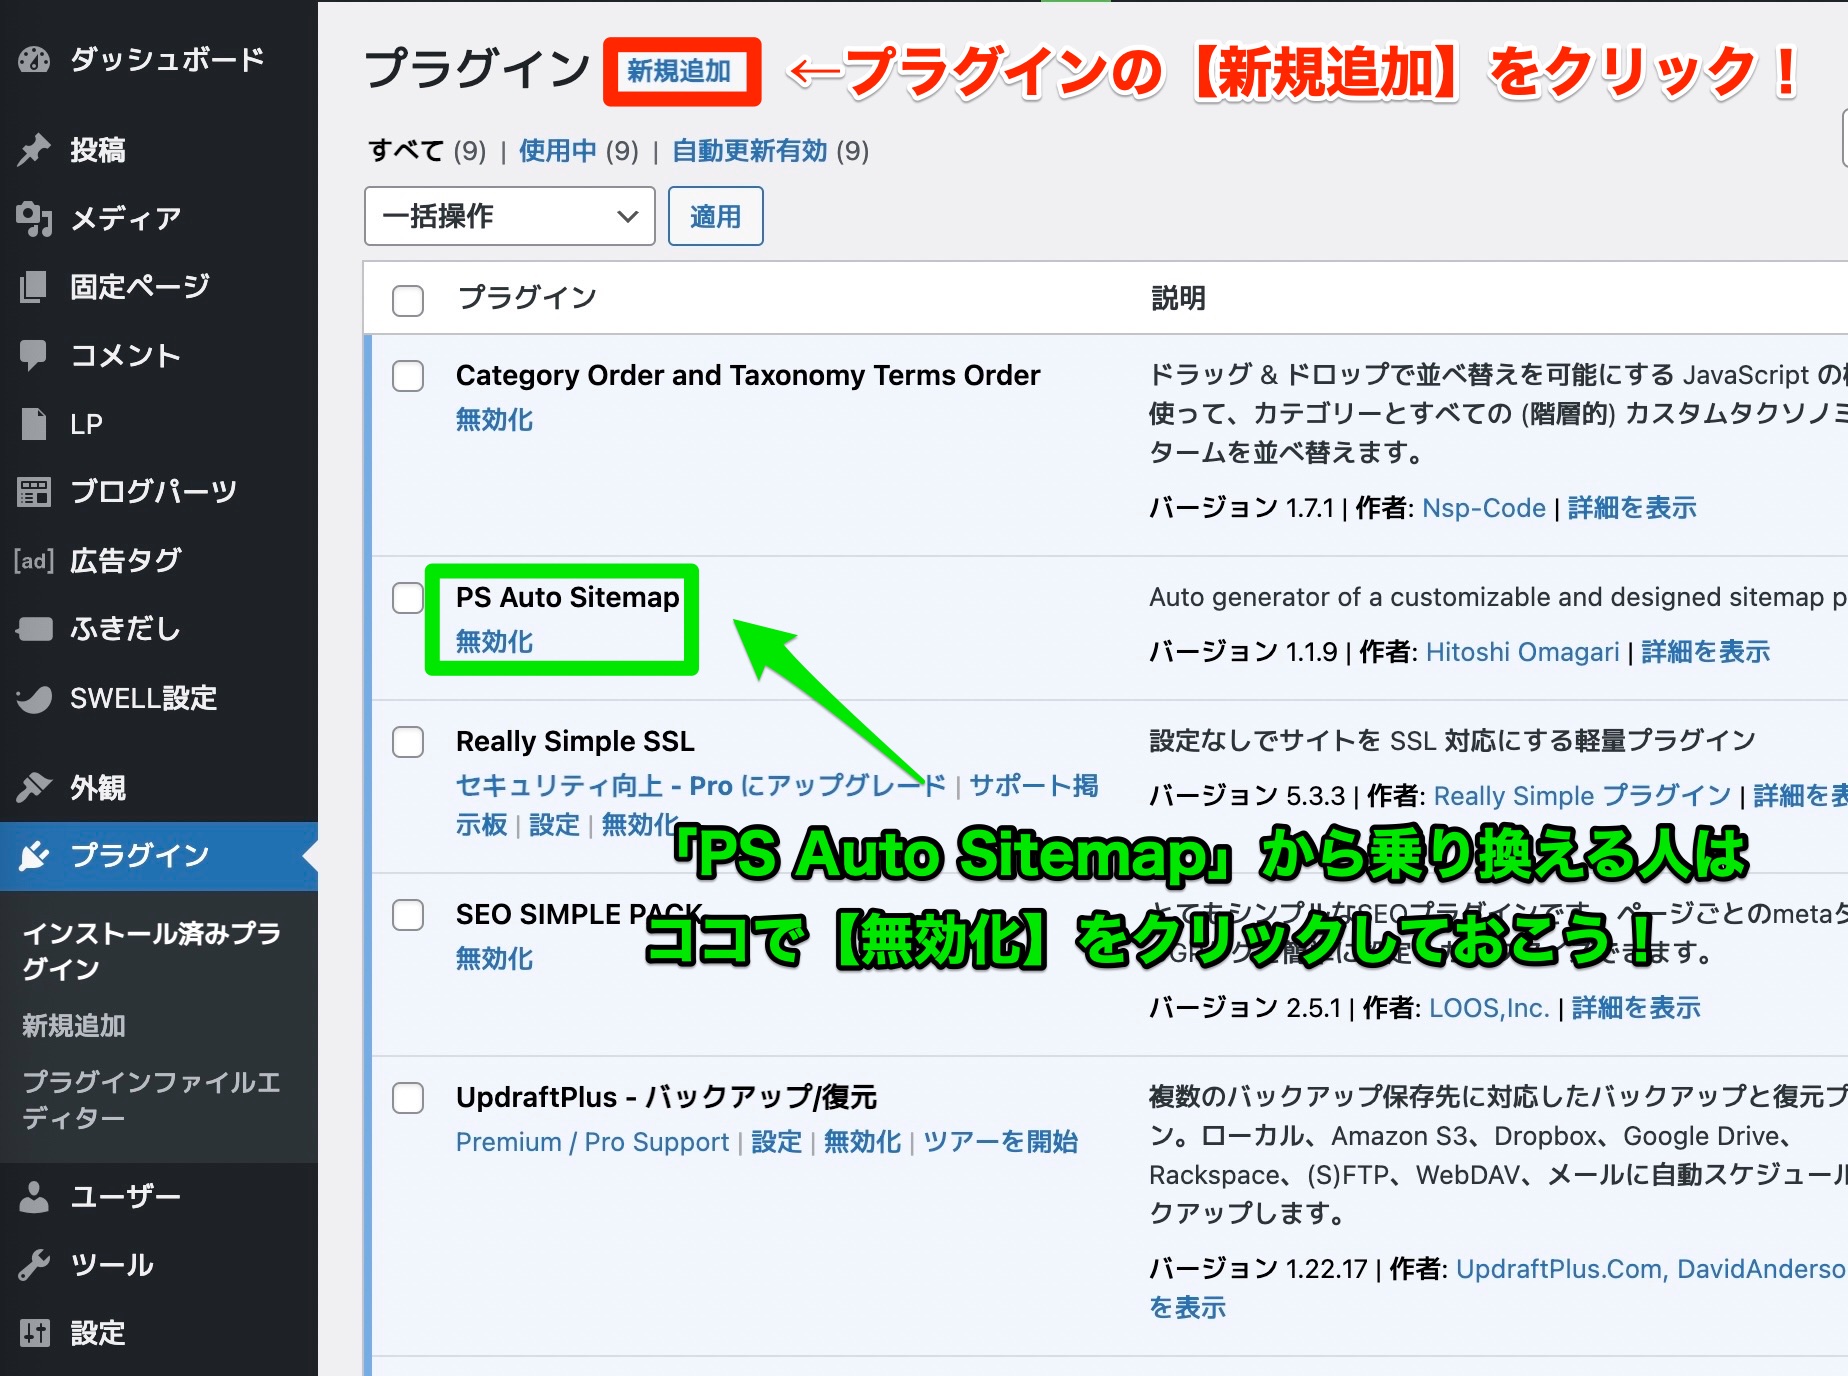Click the SWELL設定 wave icon
1848x1376 pixels.
pyautogui.click(x=34, y=698)
